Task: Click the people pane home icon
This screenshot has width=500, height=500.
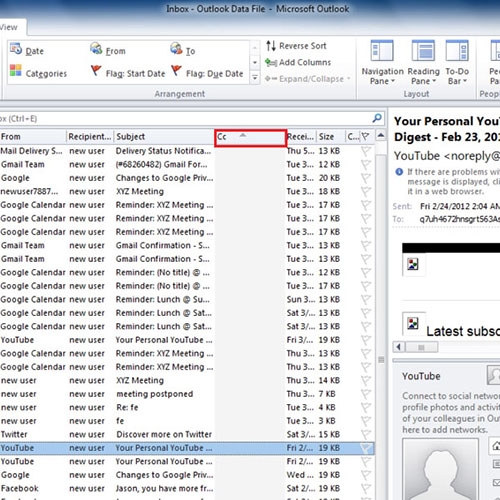Action: [495, 446]
